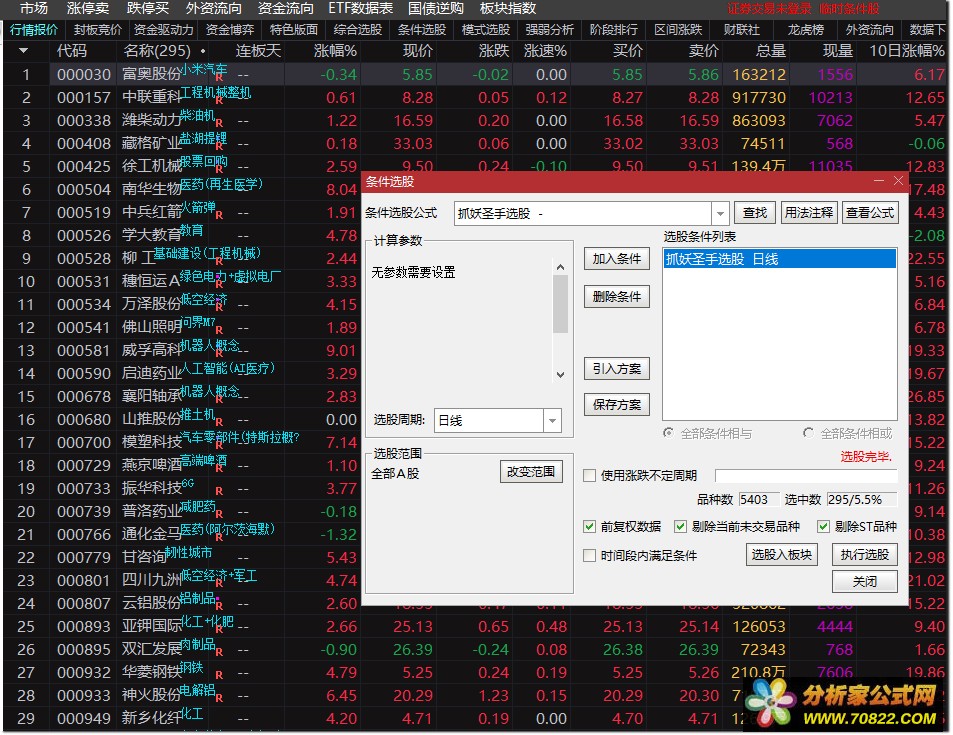Select stock row 000895 双汇发展

pos(474,649)
